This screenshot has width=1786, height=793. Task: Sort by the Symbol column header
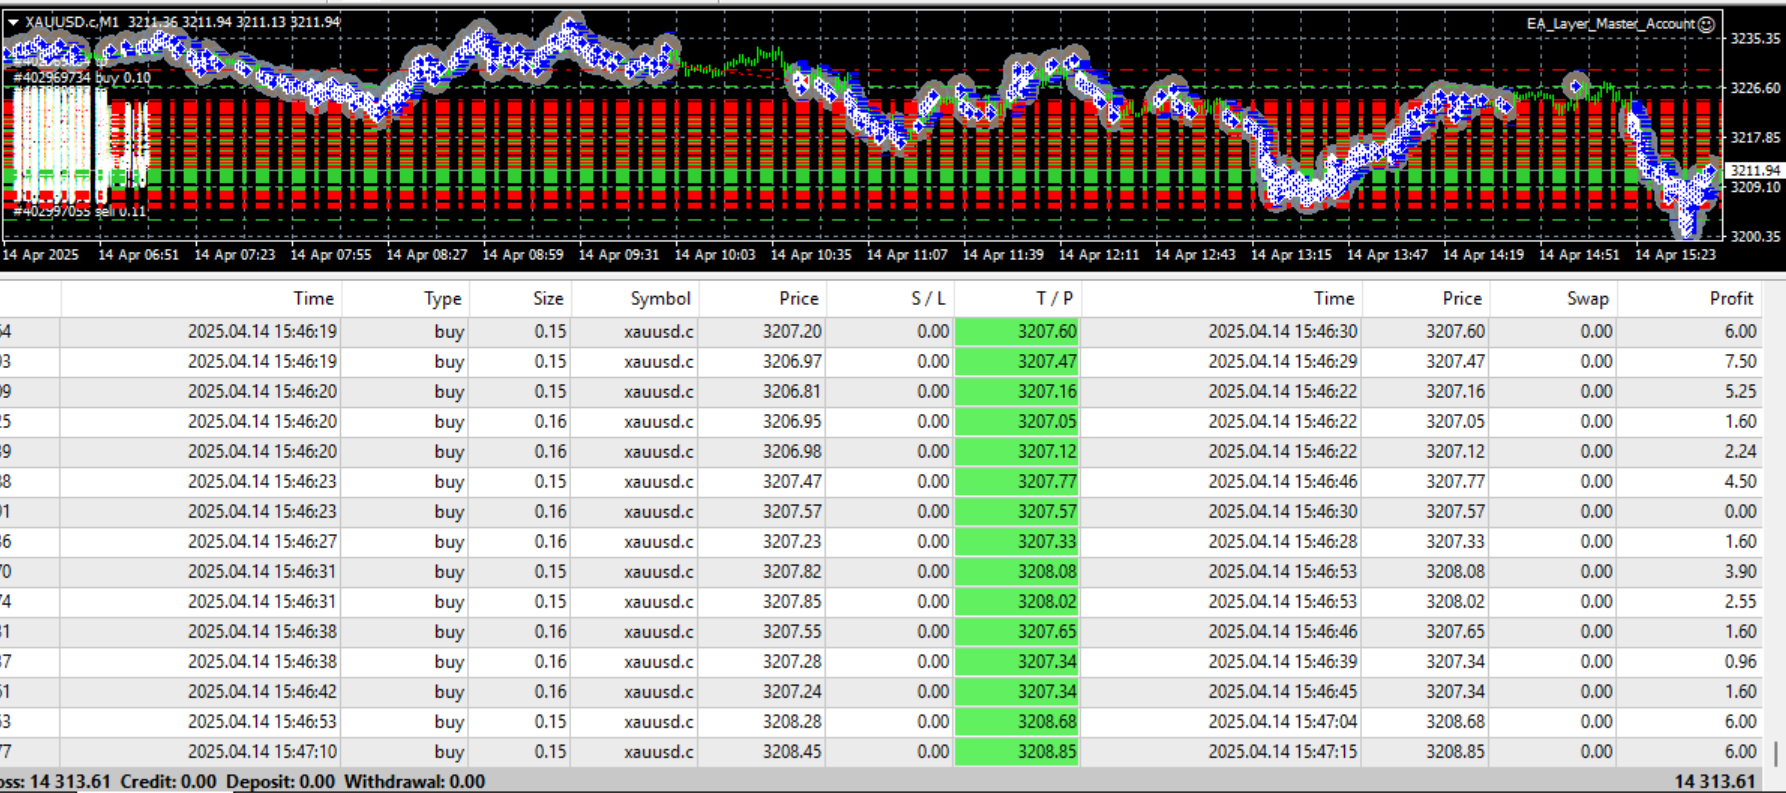[x=660, y=298]
